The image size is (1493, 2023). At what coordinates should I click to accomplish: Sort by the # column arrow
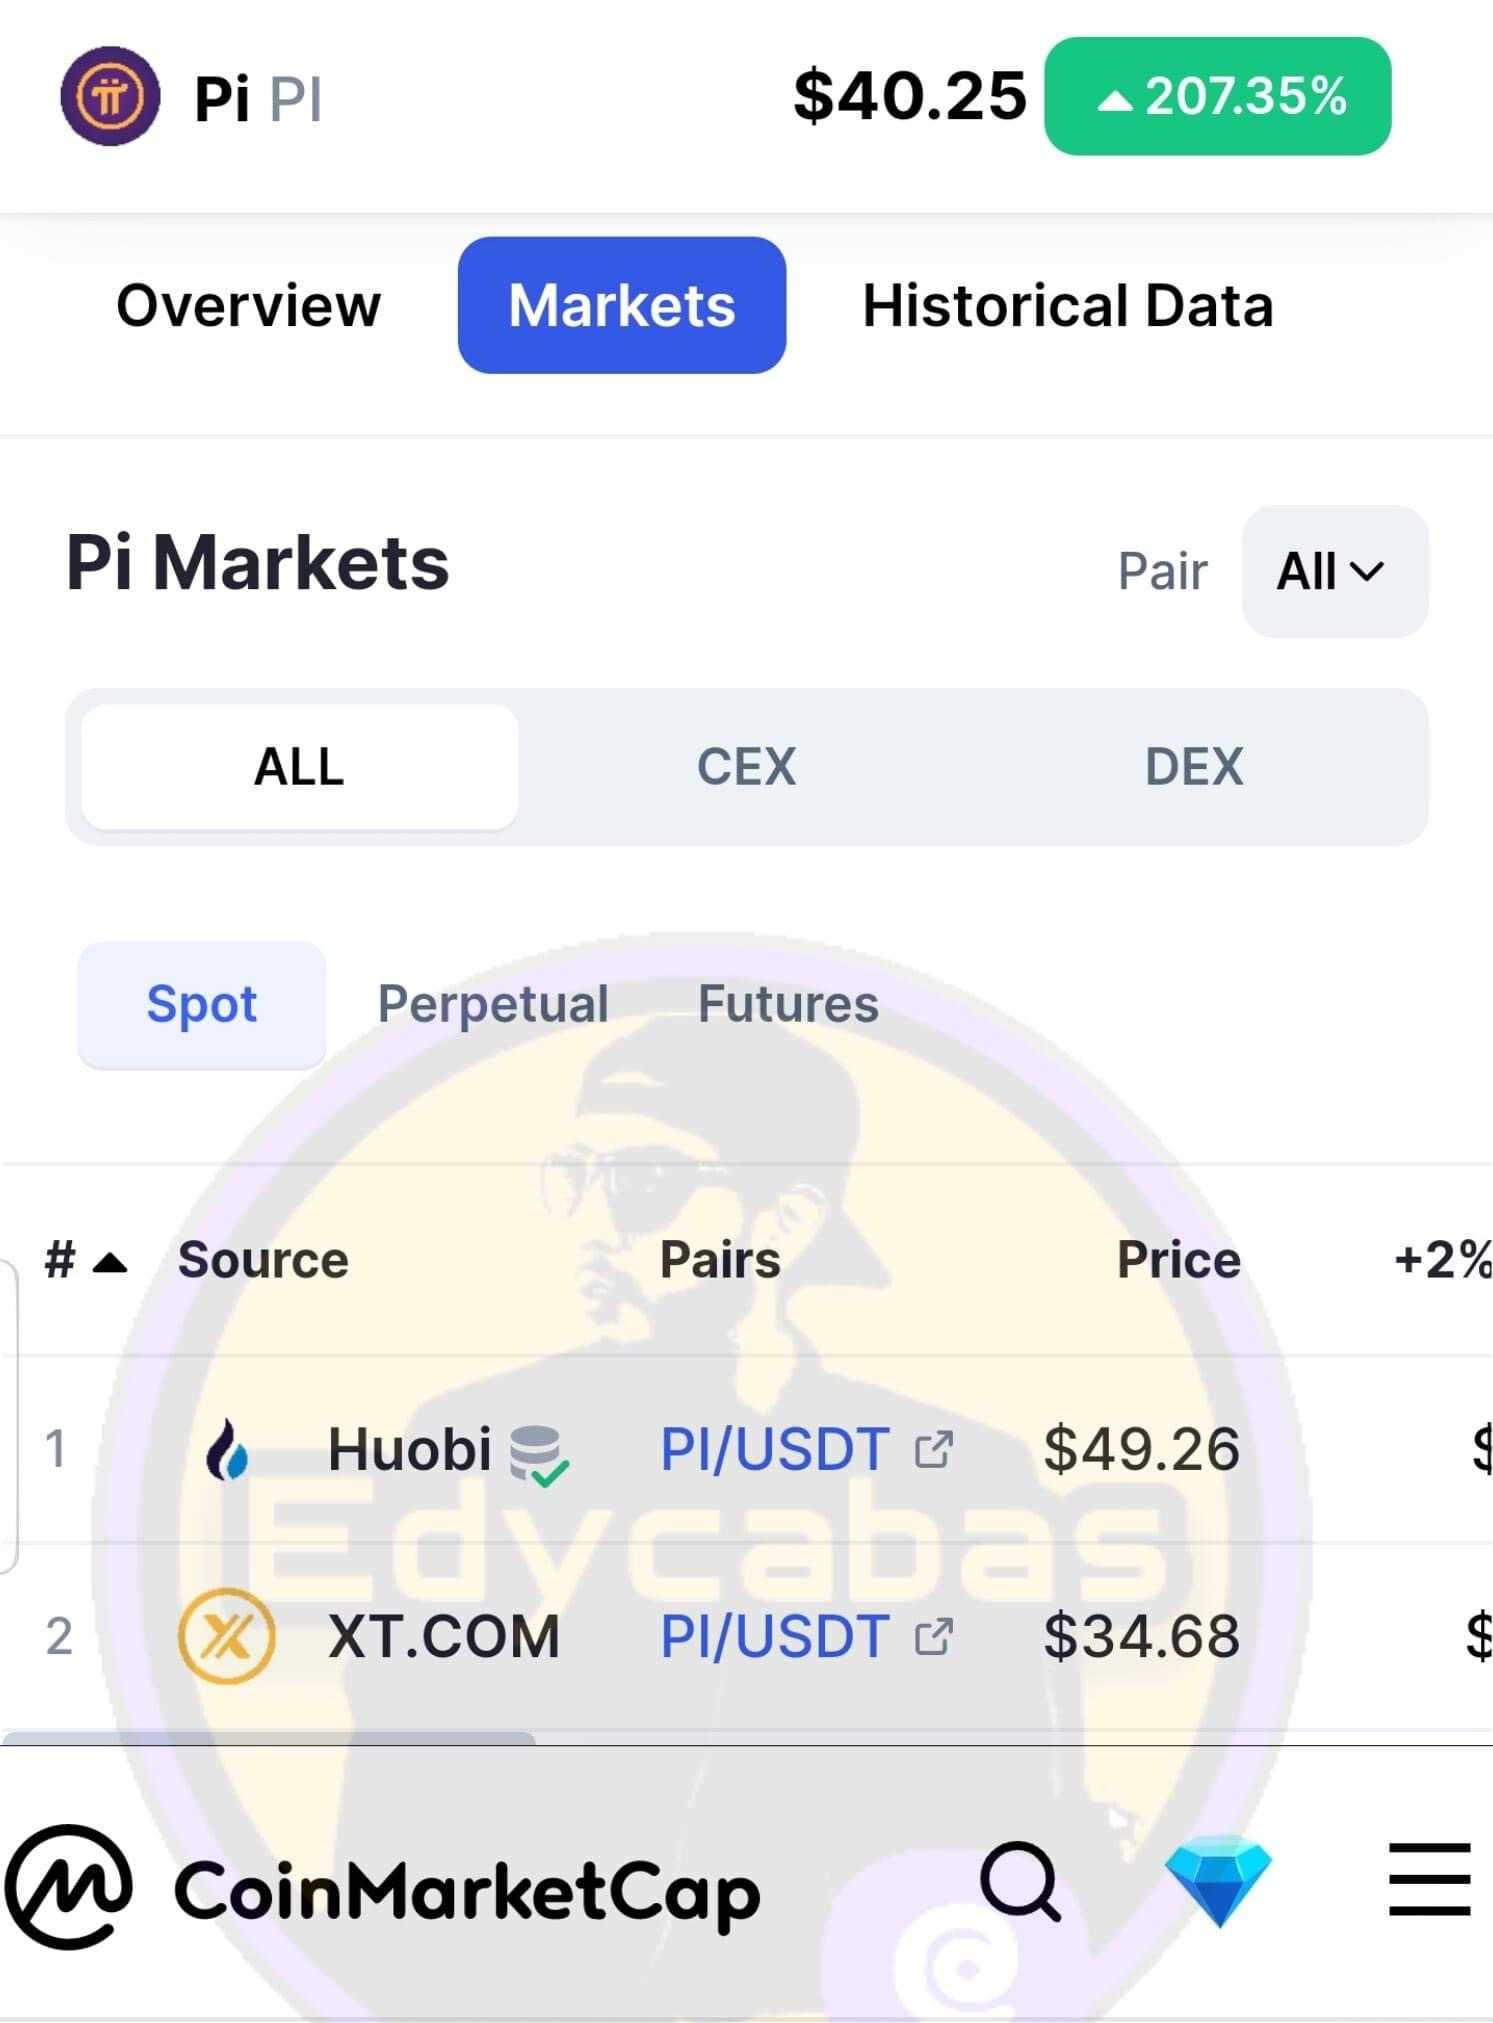109,1263
